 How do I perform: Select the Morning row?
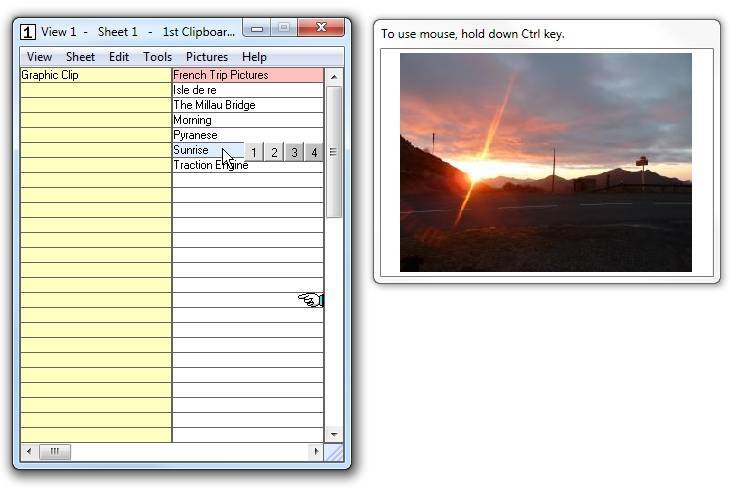[x=248, y=120]
